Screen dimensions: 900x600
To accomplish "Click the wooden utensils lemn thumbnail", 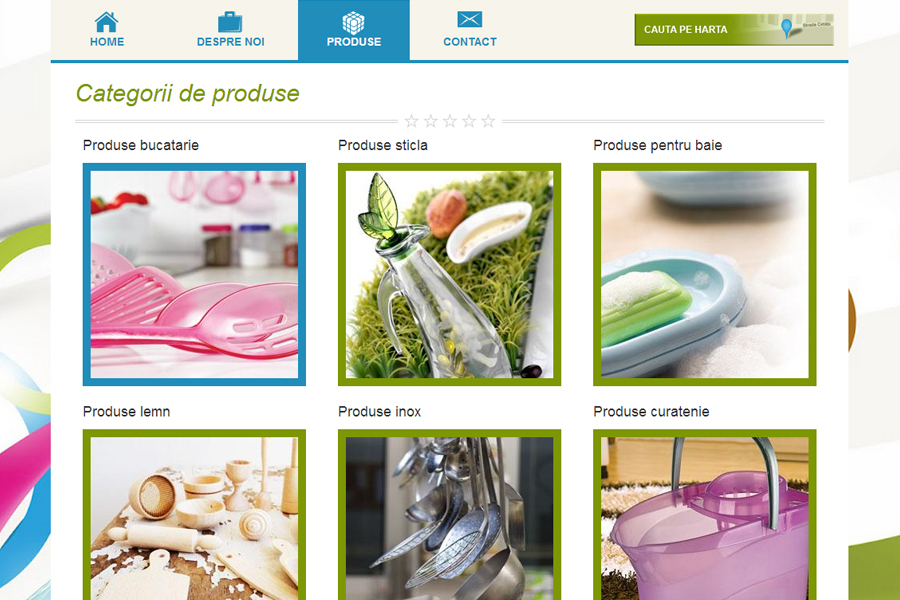I will tap(194, 515).
